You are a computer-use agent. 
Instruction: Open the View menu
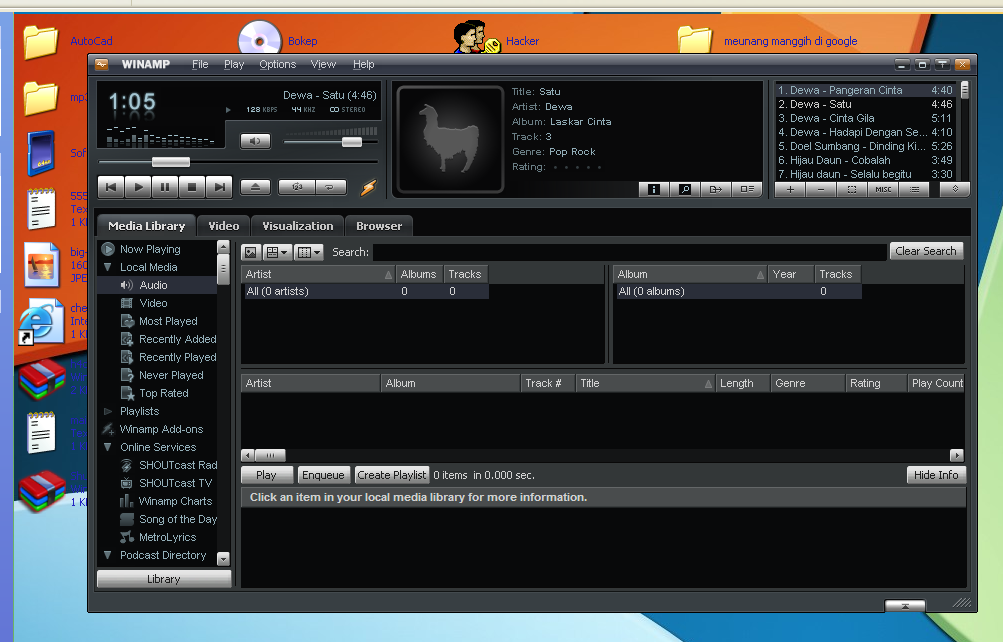(323, 65)
